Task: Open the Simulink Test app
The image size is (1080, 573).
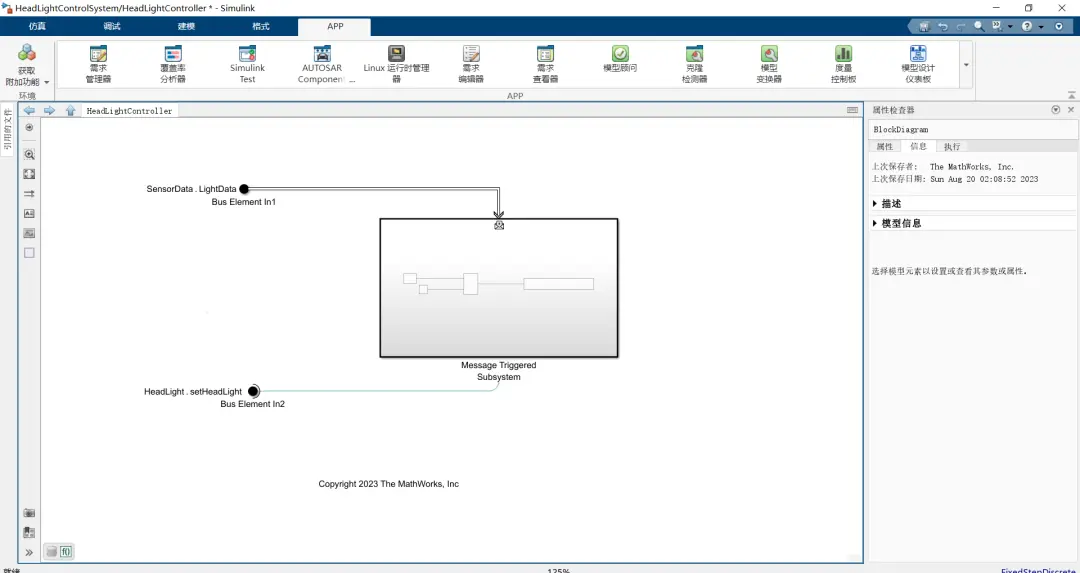Action: pyautogui.click(x=247, y=64)
